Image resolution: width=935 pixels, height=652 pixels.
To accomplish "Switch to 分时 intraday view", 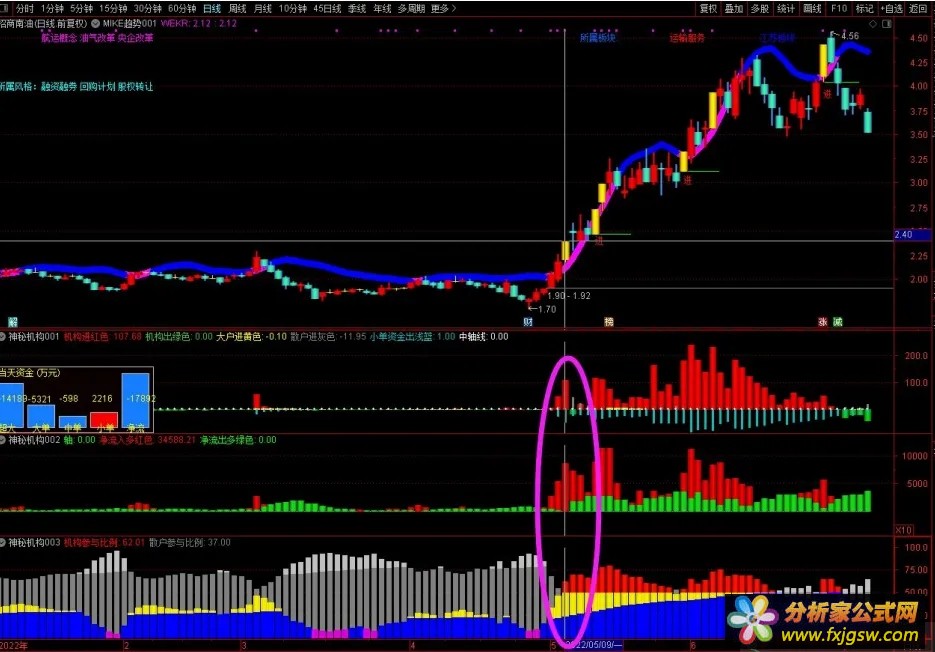I will pos(25,8).
